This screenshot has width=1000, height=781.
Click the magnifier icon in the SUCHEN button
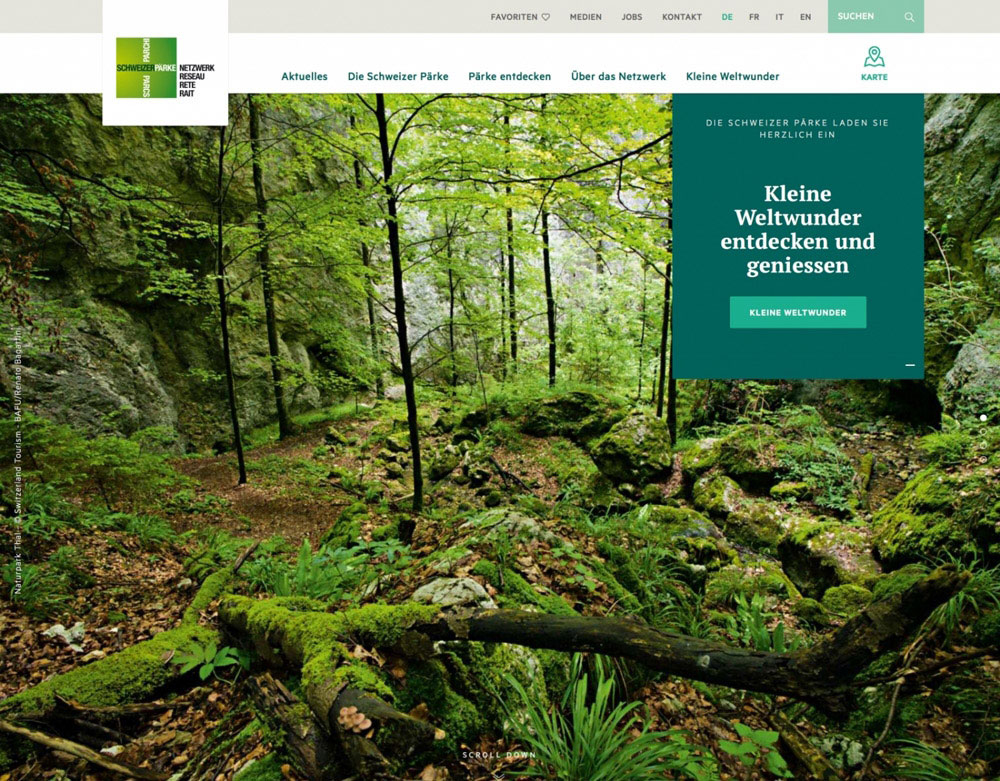click(x=908, y=17)
